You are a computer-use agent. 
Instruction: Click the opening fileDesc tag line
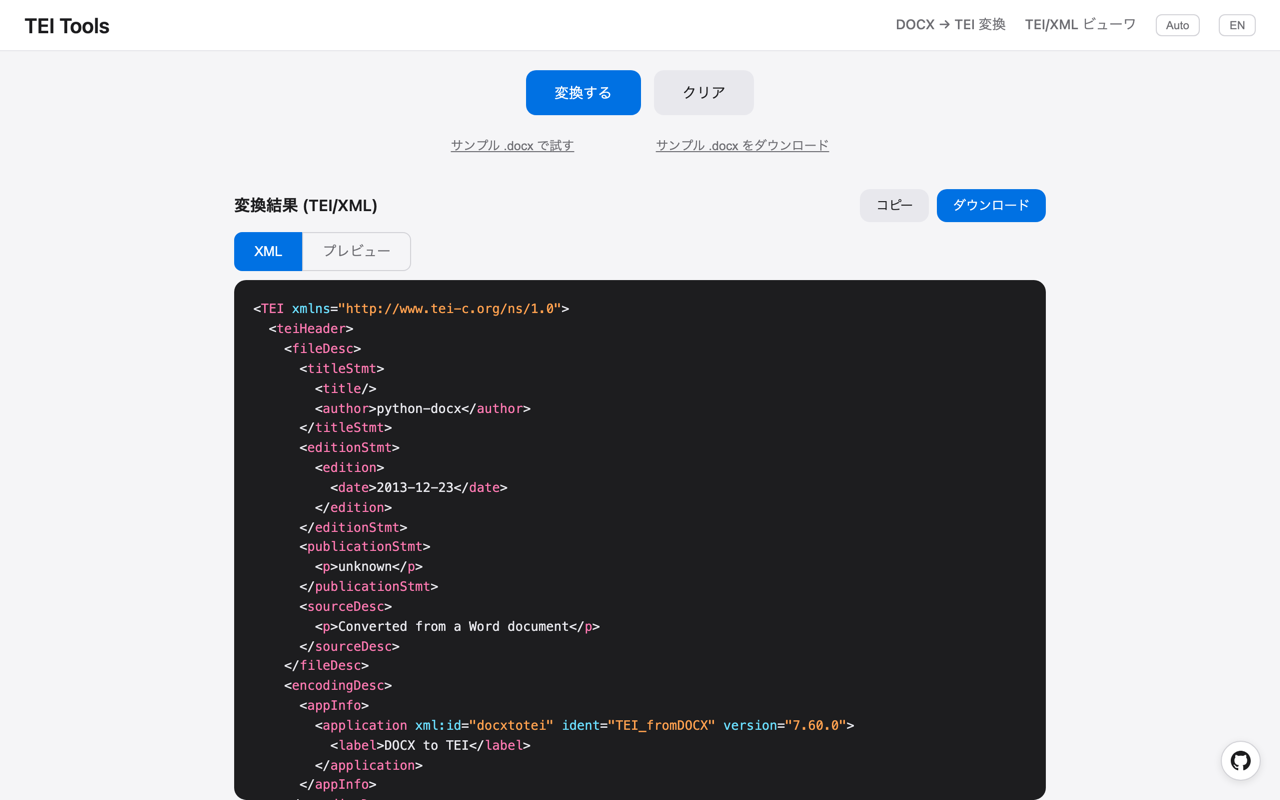click(x=323, y=349)
